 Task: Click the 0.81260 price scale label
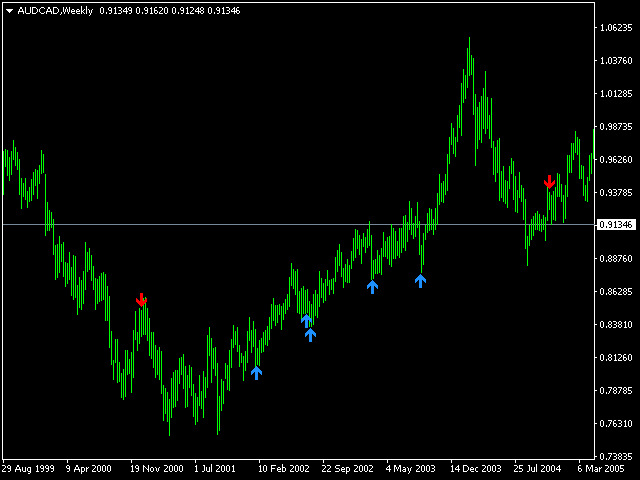[616, 358]
